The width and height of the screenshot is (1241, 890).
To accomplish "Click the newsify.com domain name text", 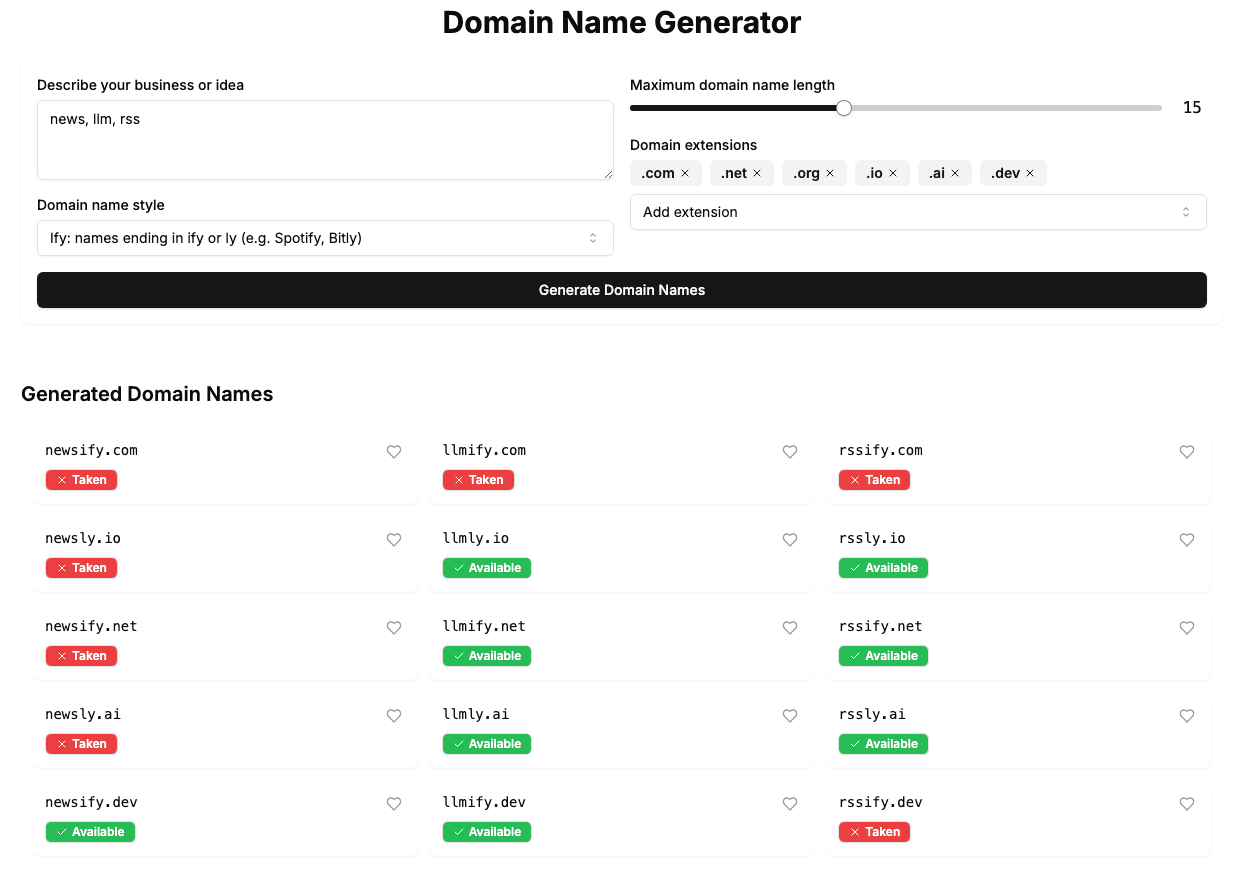I will 91,450.
